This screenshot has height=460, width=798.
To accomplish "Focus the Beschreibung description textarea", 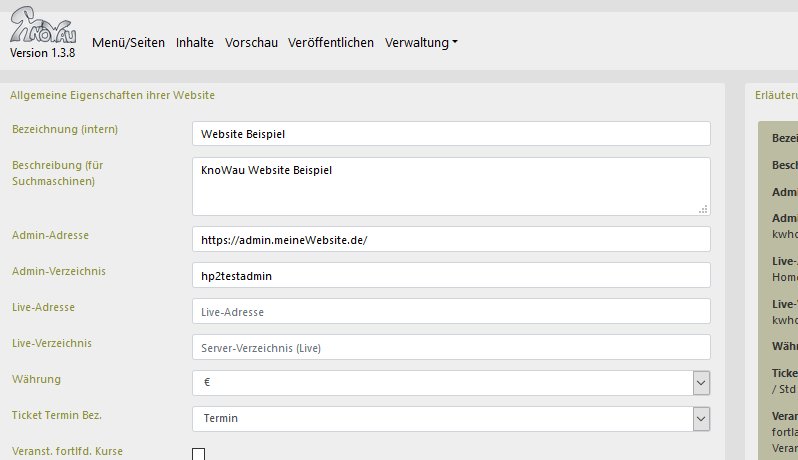I will [x=450, y=186].
